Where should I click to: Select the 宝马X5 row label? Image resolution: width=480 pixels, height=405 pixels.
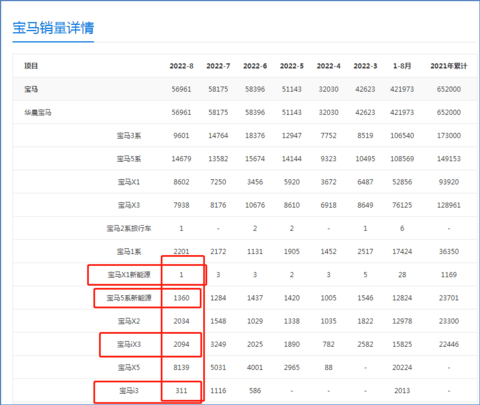tap(129, 367)
